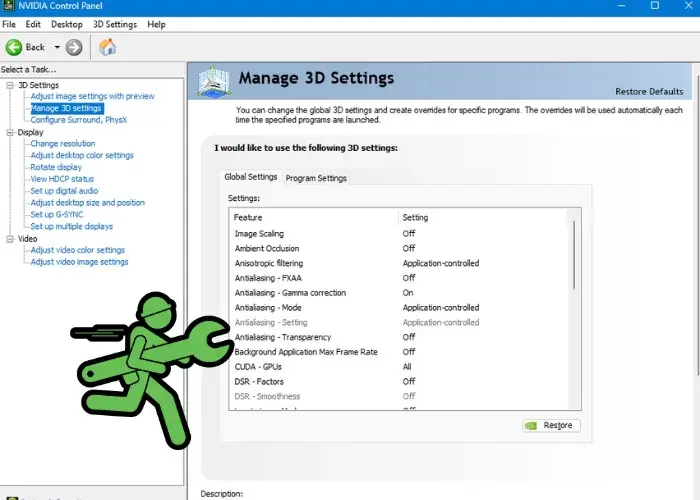The height and width of the screenshot is (500, 700).
Task: Open Configure Surround, PhysX
Action: click(79, 120)
